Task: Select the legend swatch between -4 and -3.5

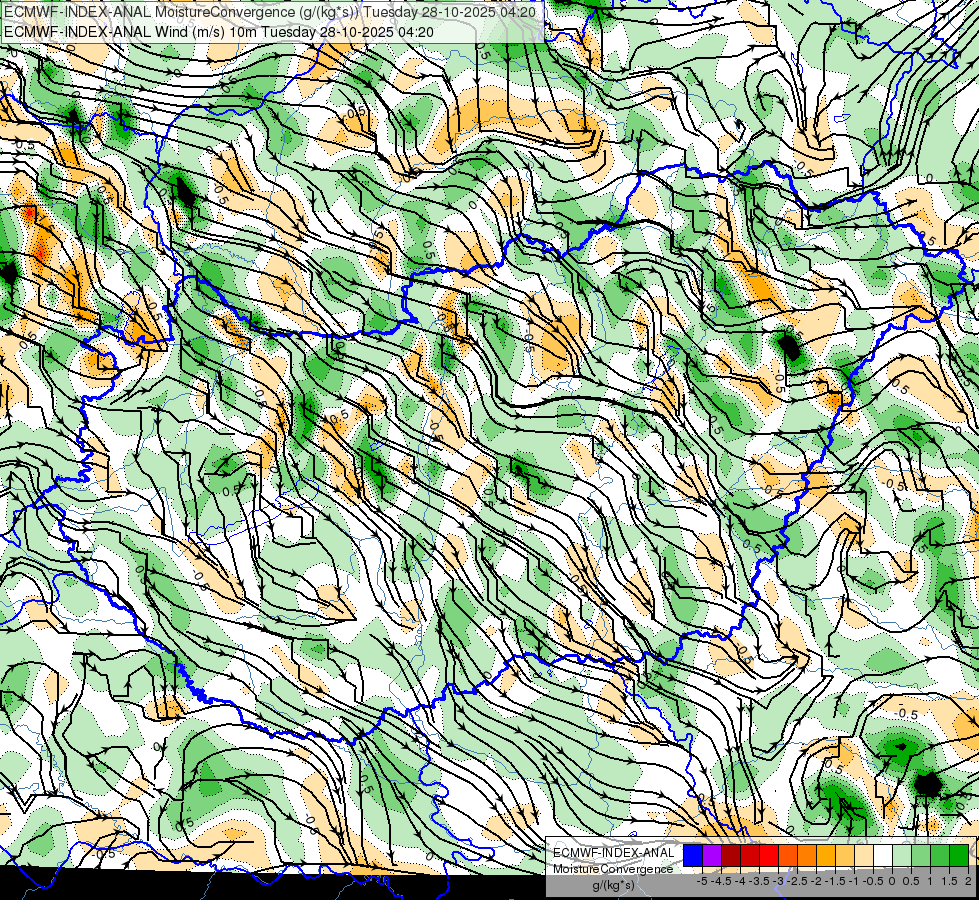Action: coord(750,855)
